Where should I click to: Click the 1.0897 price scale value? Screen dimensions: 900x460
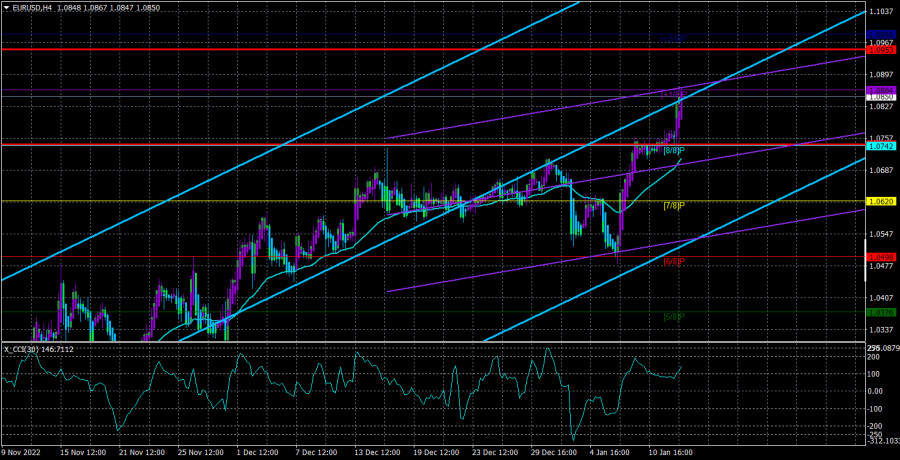pos(881,75)
